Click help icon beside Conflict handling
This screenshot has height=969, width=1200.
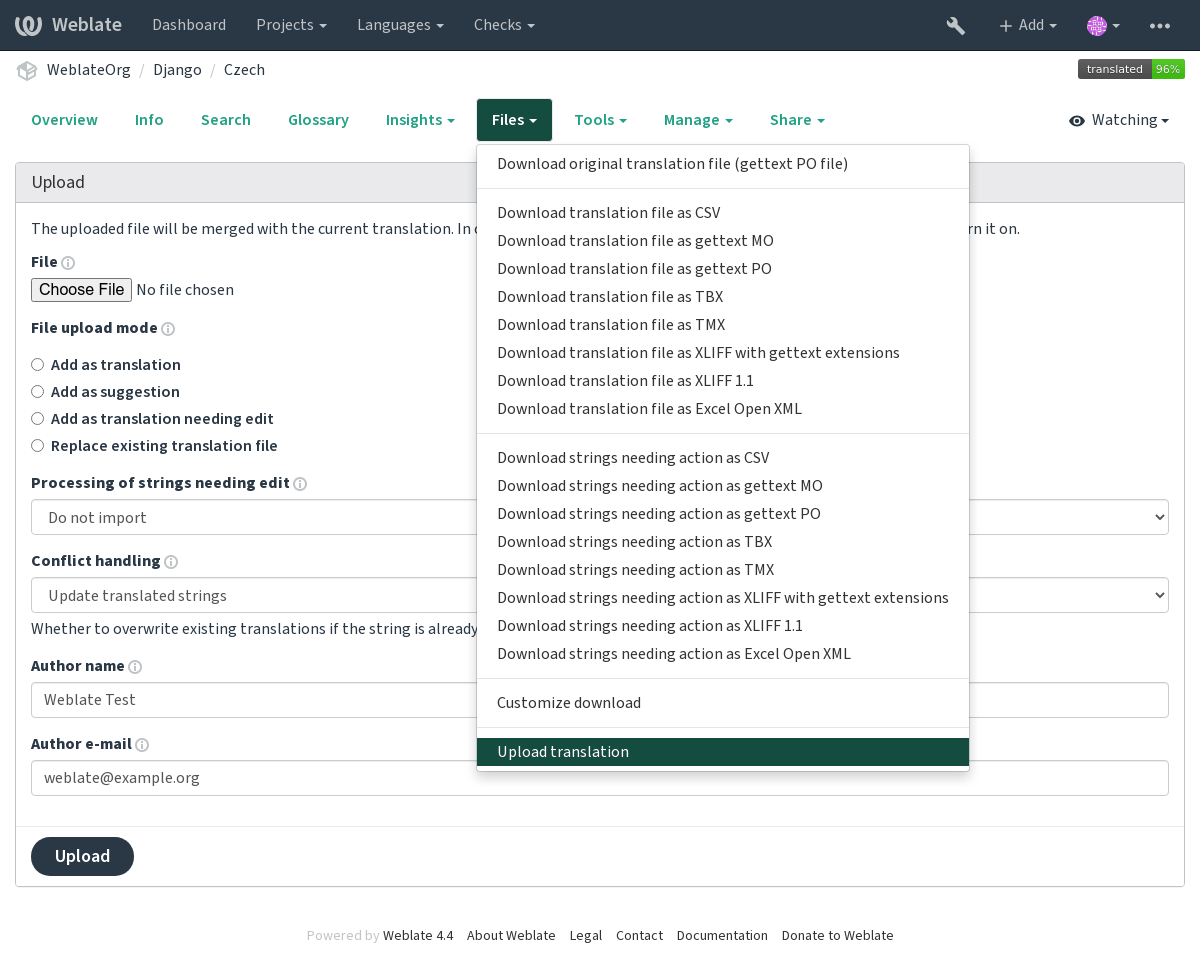pos(171,562)
